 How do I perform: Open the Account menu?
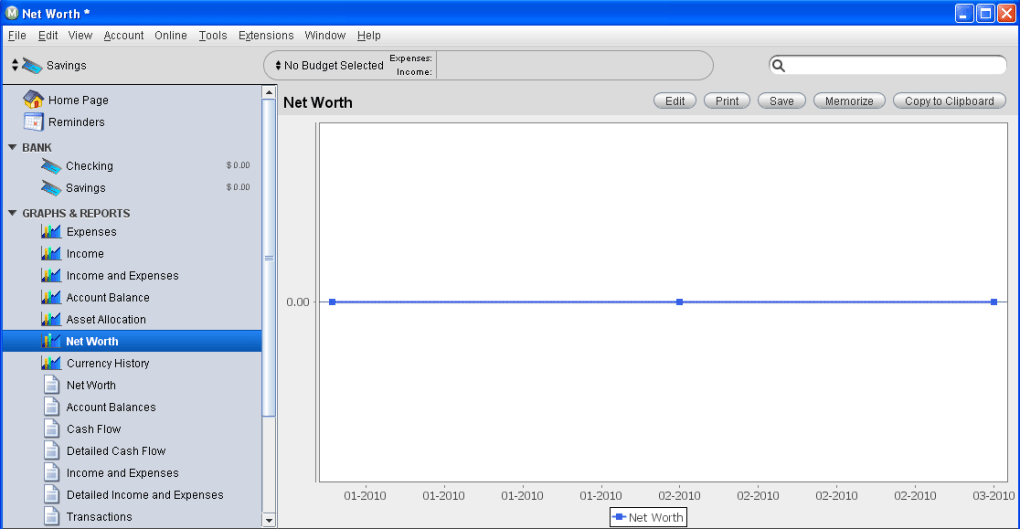124,35
